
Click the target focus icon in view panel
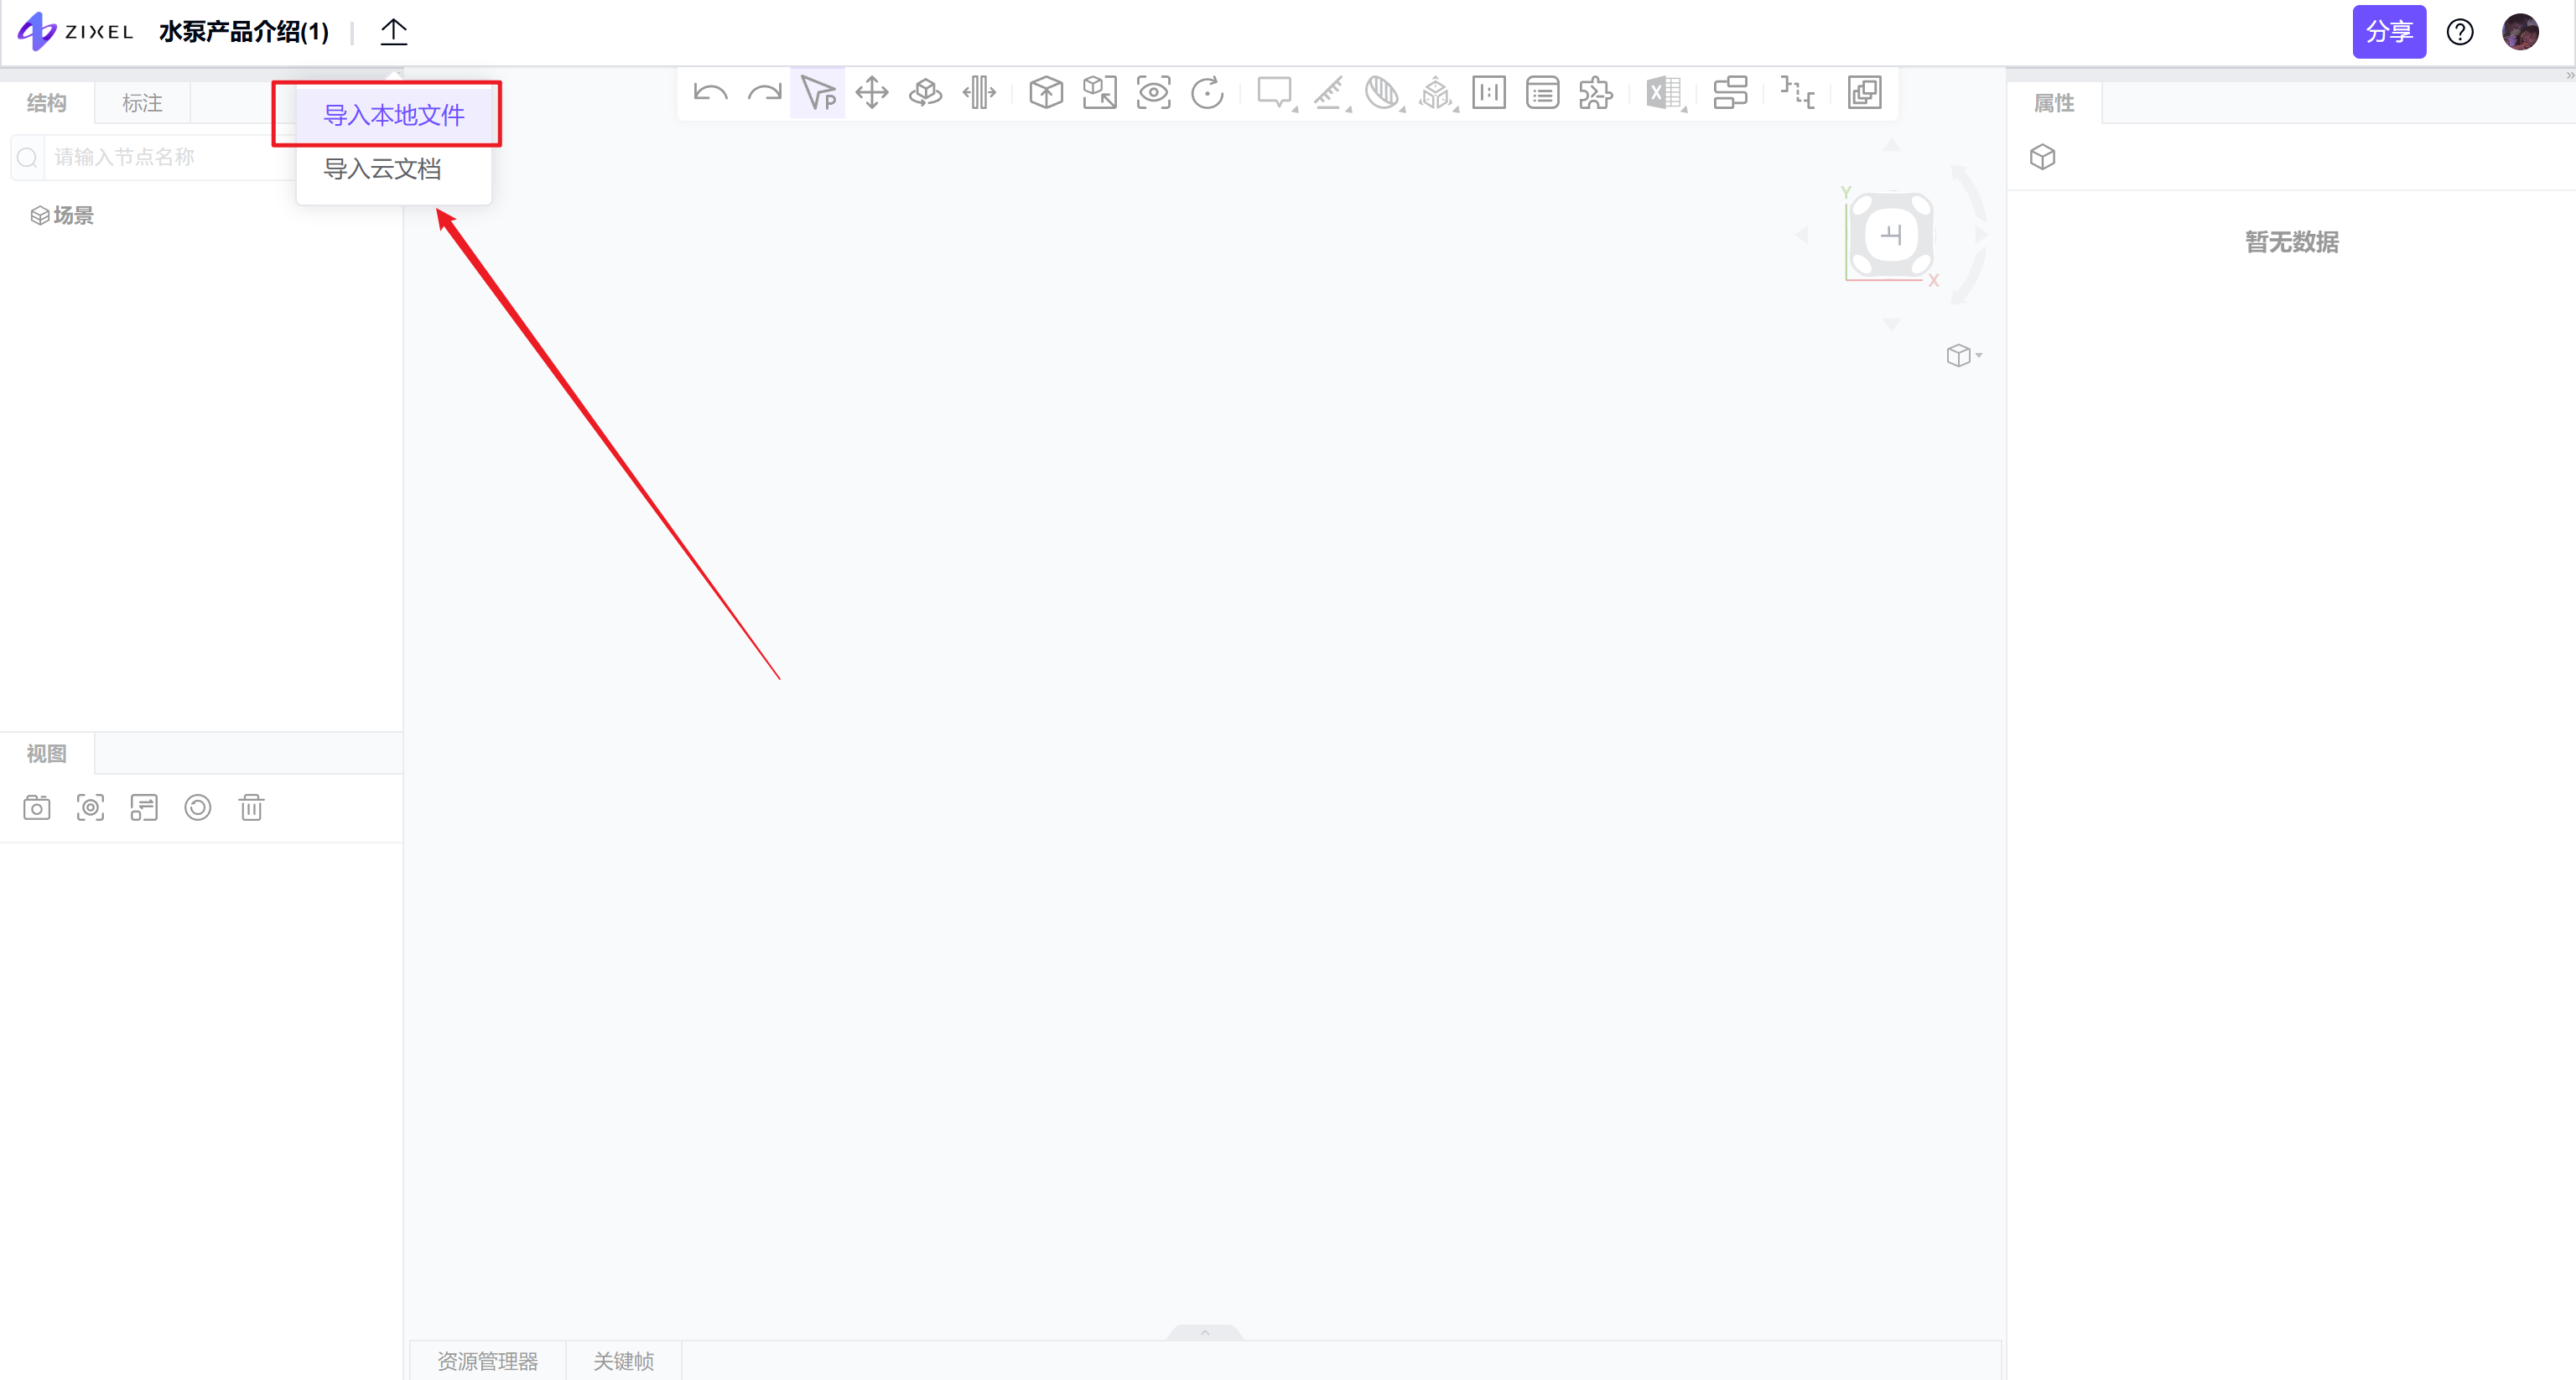tap(91, 807)
